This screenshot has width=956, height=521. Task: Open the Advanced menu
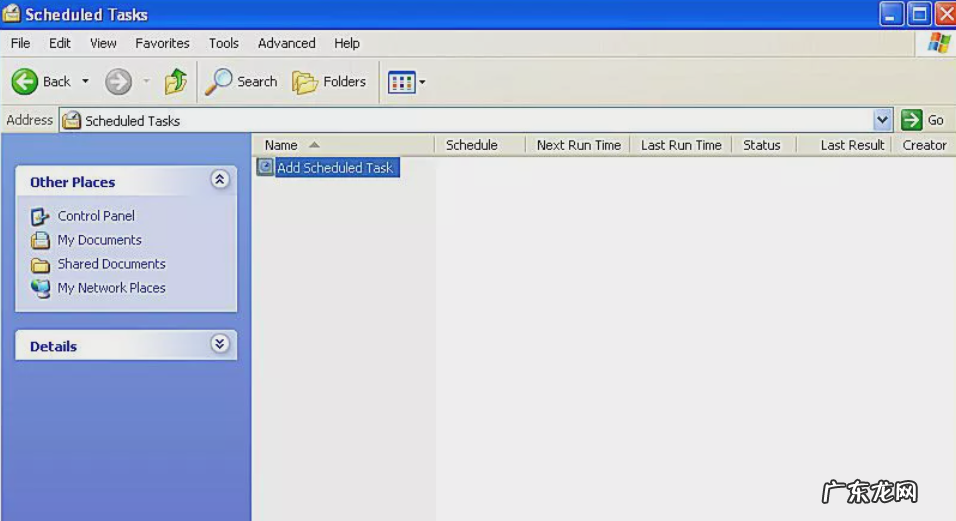pyautogui.click(x=287, y=43)
